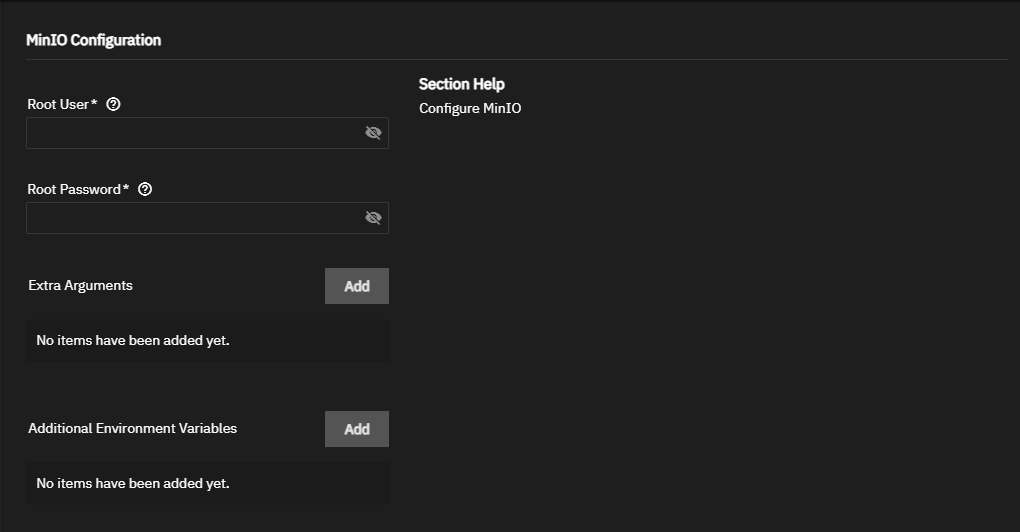Click the MinIO Configuration section heading
Image resolution: width=1020 pixels, height=532 pixels.
(94, 40)
